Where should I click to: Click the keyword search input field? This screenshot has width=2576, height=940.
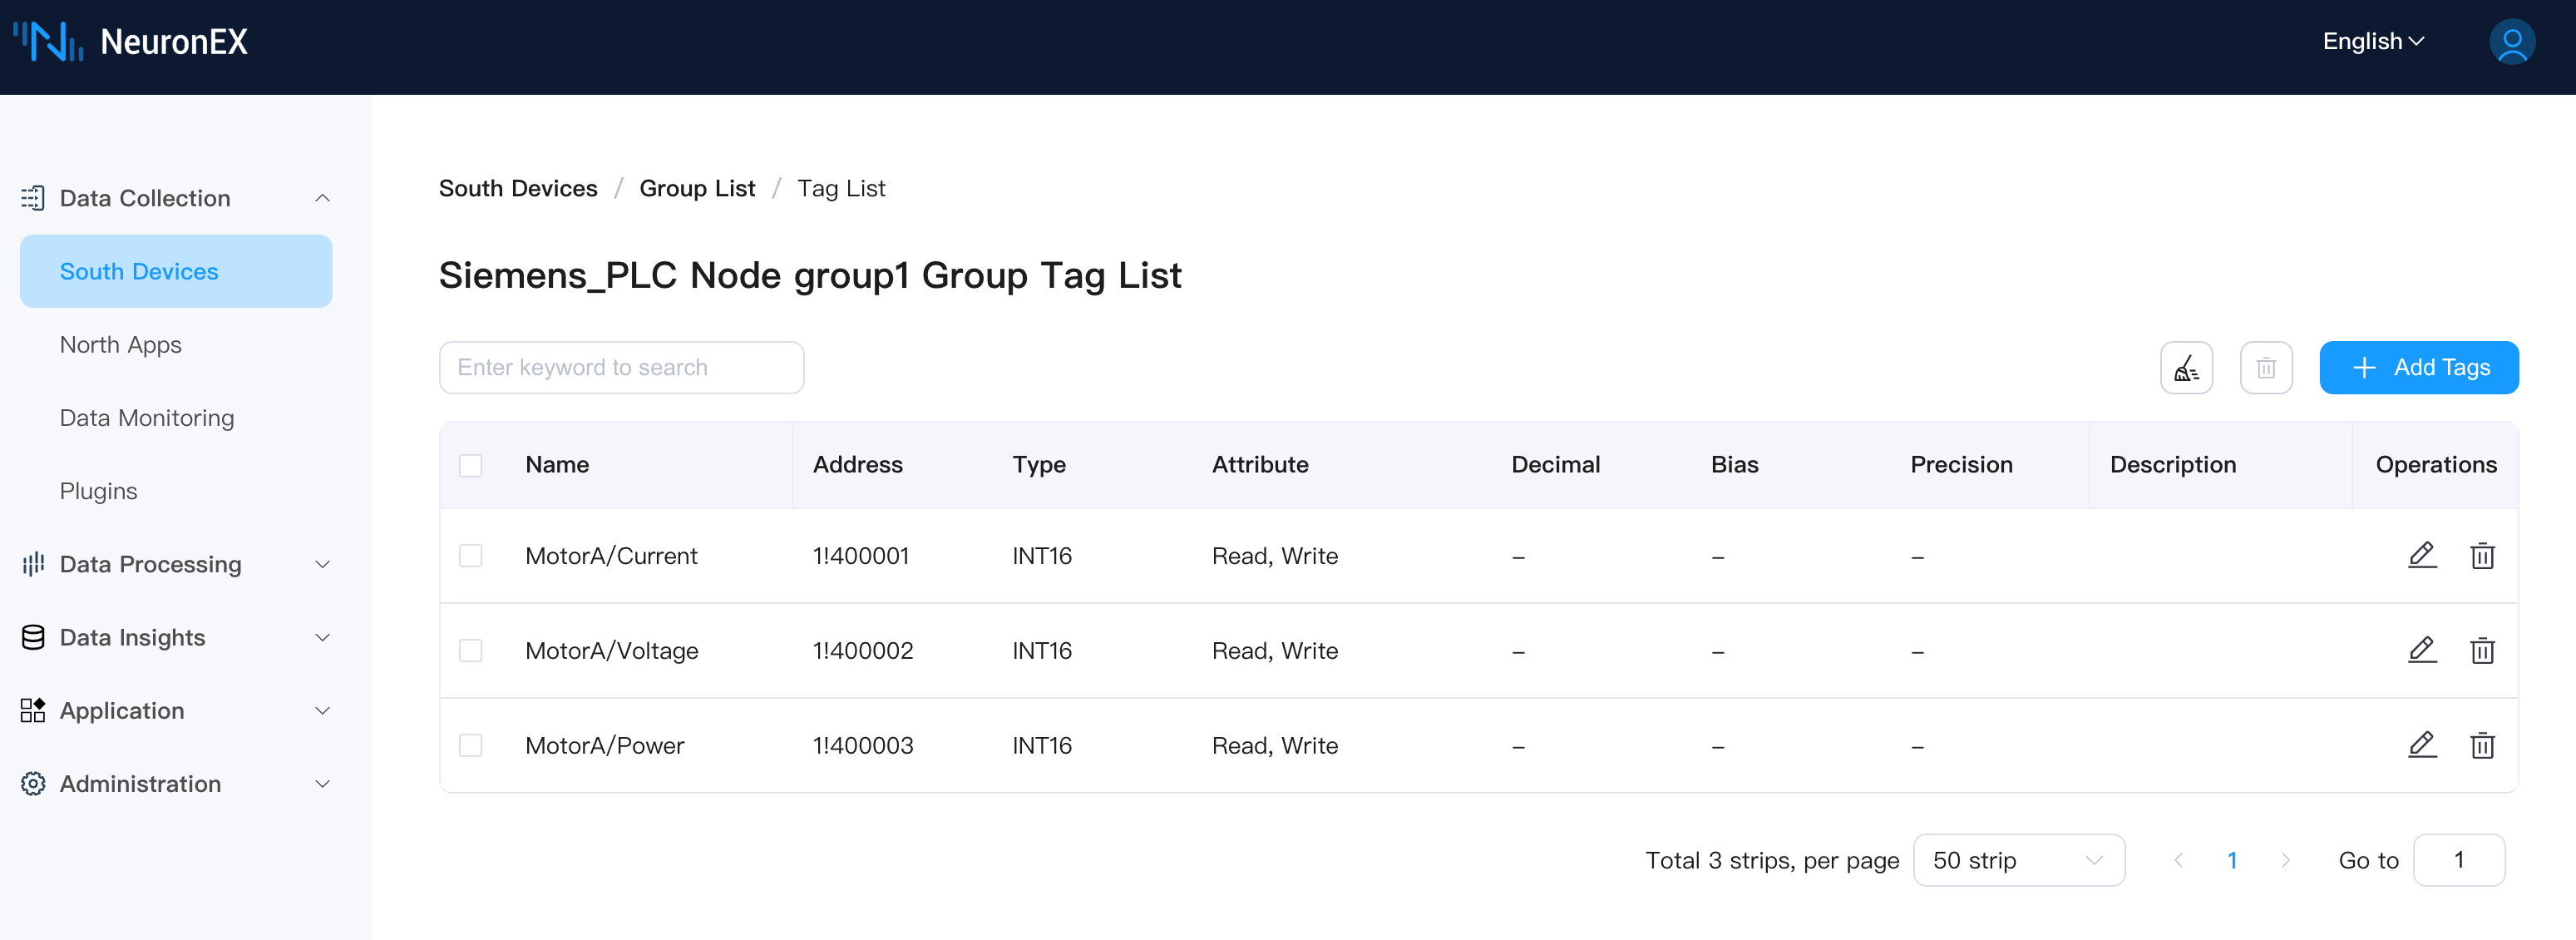[620, 368]
